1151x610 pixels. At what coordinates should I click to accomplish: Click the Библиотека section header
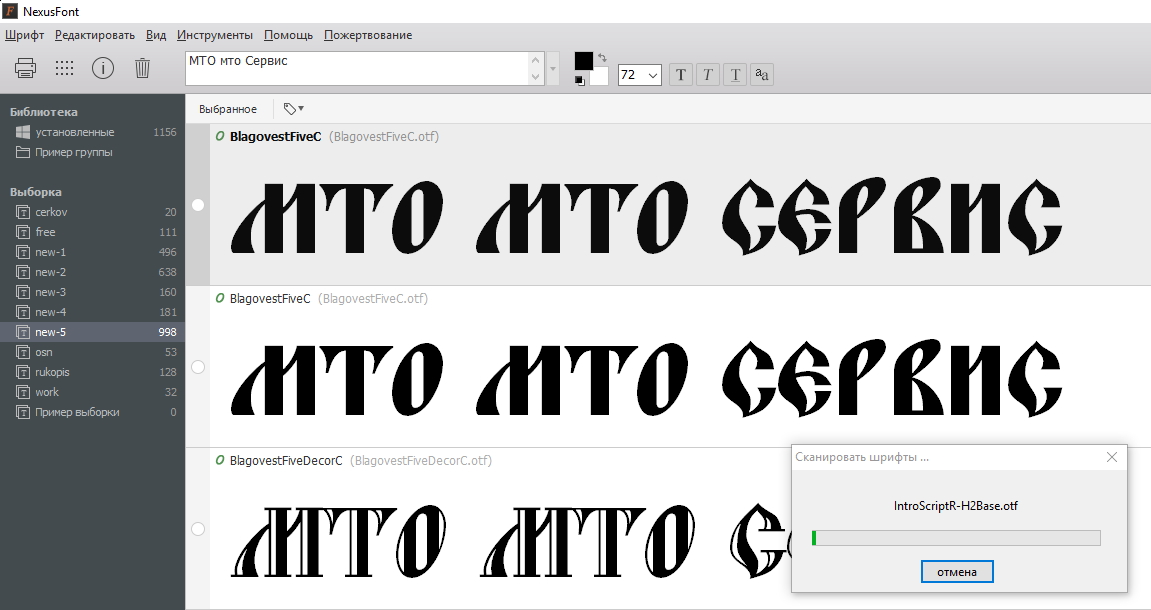click(43, 112)
